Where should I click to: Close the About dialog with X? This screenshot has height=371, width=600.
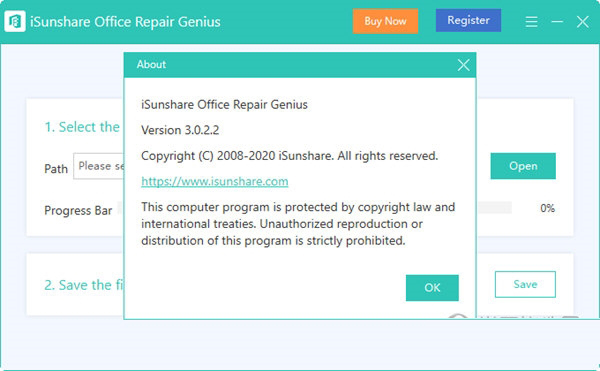(x=463, y=65)
